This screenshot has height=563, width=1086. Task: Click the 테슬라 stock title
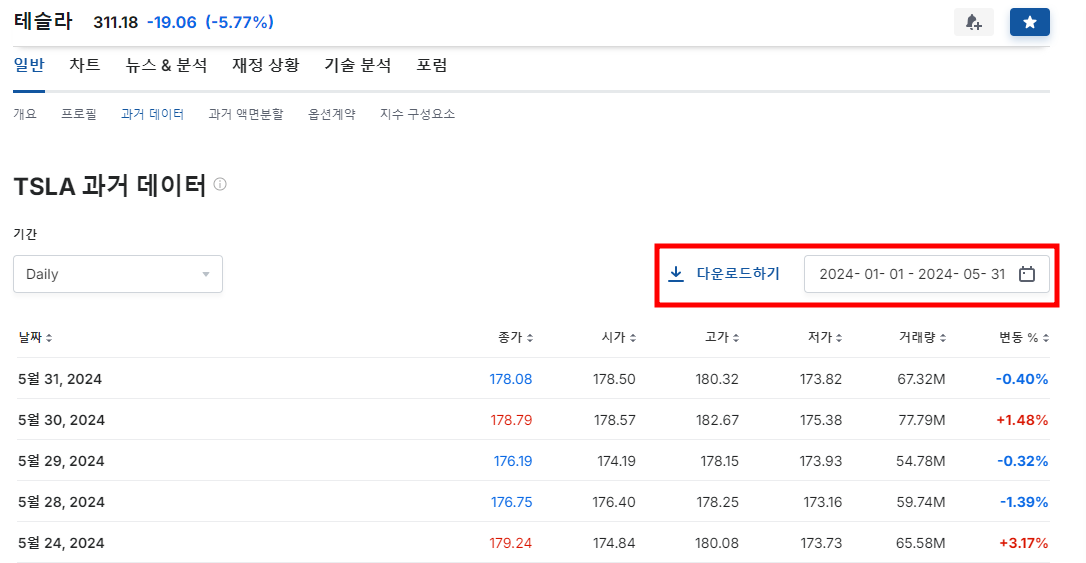[43, 21]
